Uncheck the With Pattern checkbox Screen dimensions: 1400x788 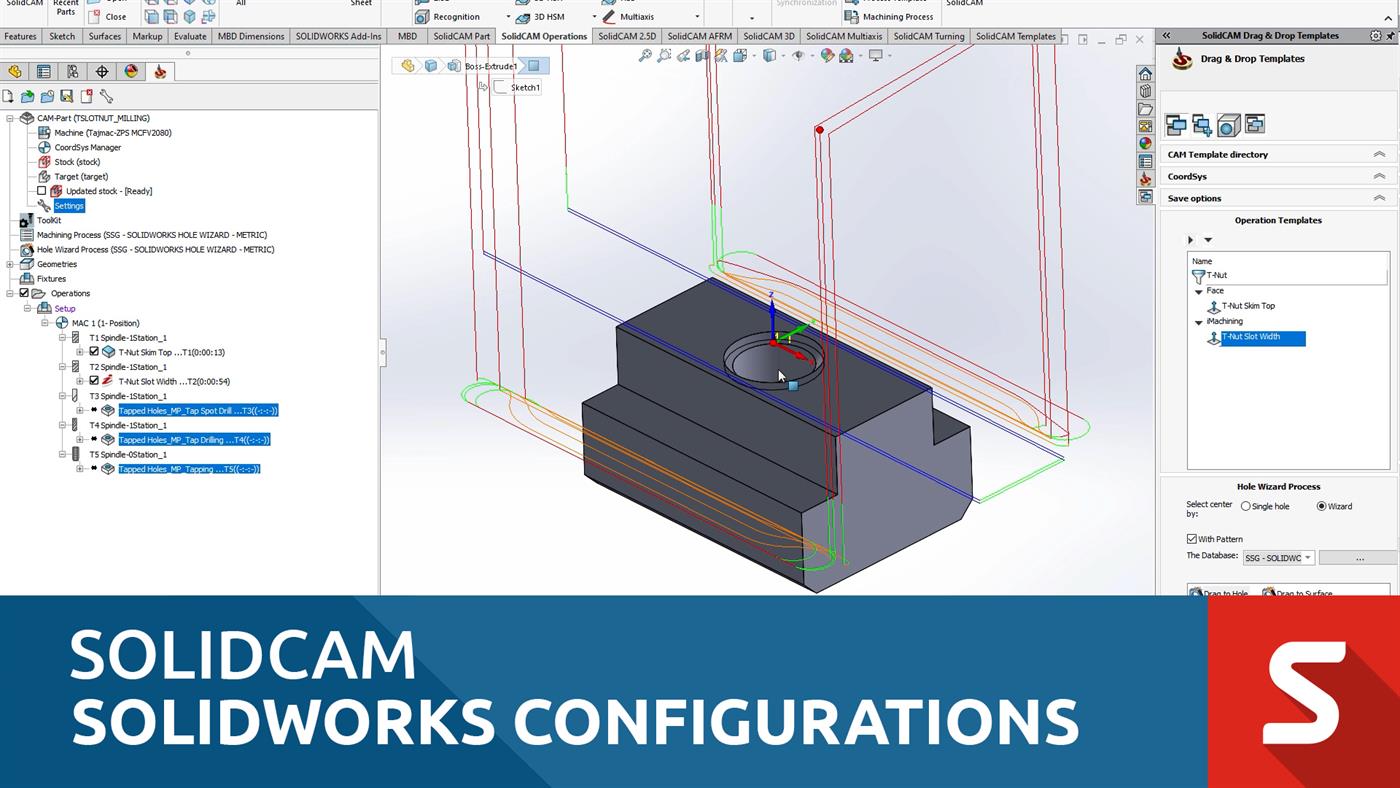tap(1192, 538)
